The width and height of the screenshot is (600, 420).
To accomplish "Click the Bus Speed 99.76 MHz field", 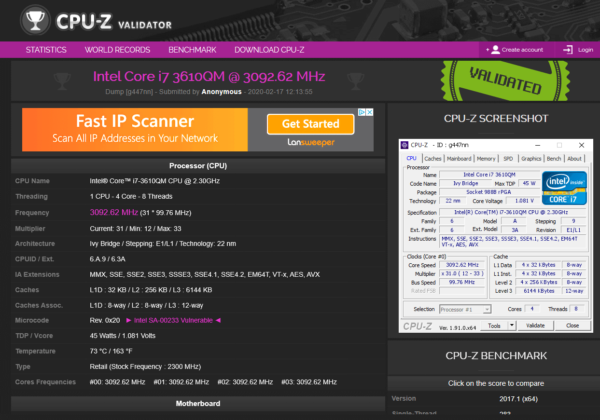I will 462,282.
